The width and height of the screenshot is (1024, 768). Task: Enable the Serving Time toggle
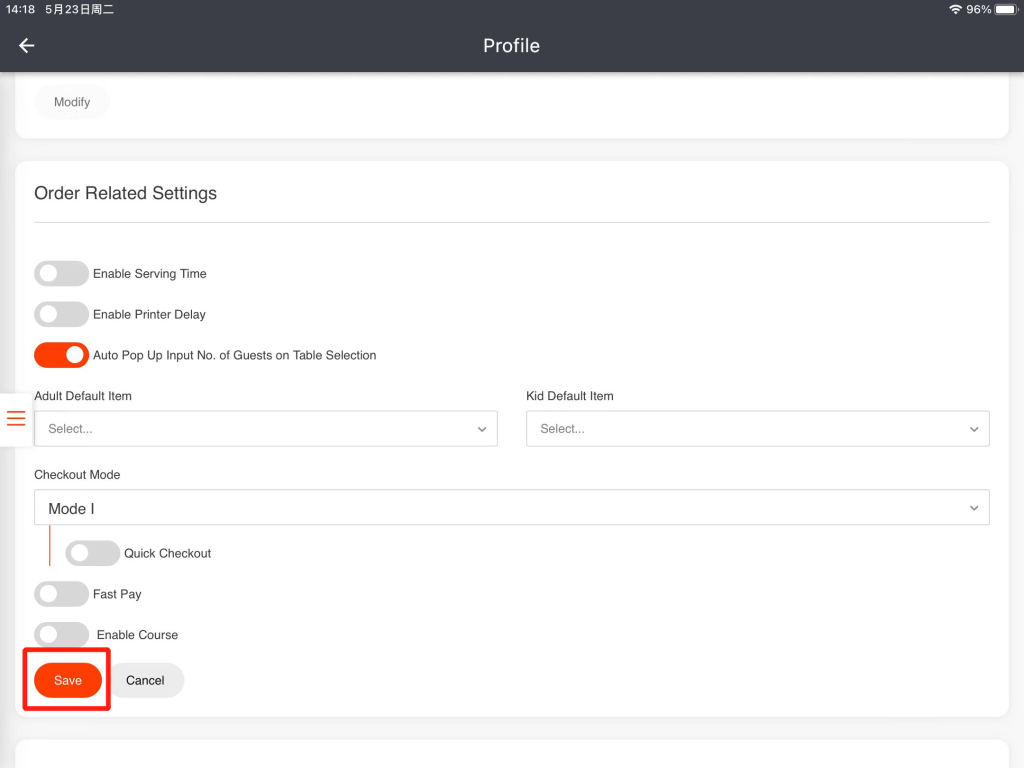coord(61,274)
